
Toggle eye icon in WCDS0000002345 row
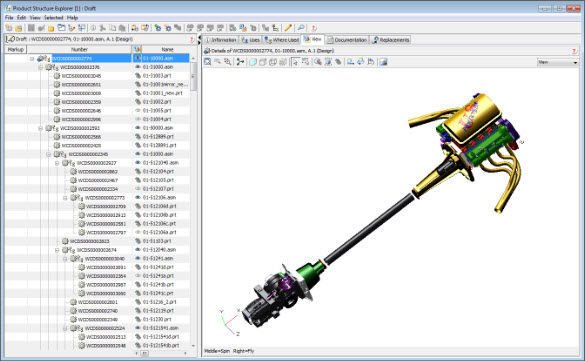(x=138, y=154)
